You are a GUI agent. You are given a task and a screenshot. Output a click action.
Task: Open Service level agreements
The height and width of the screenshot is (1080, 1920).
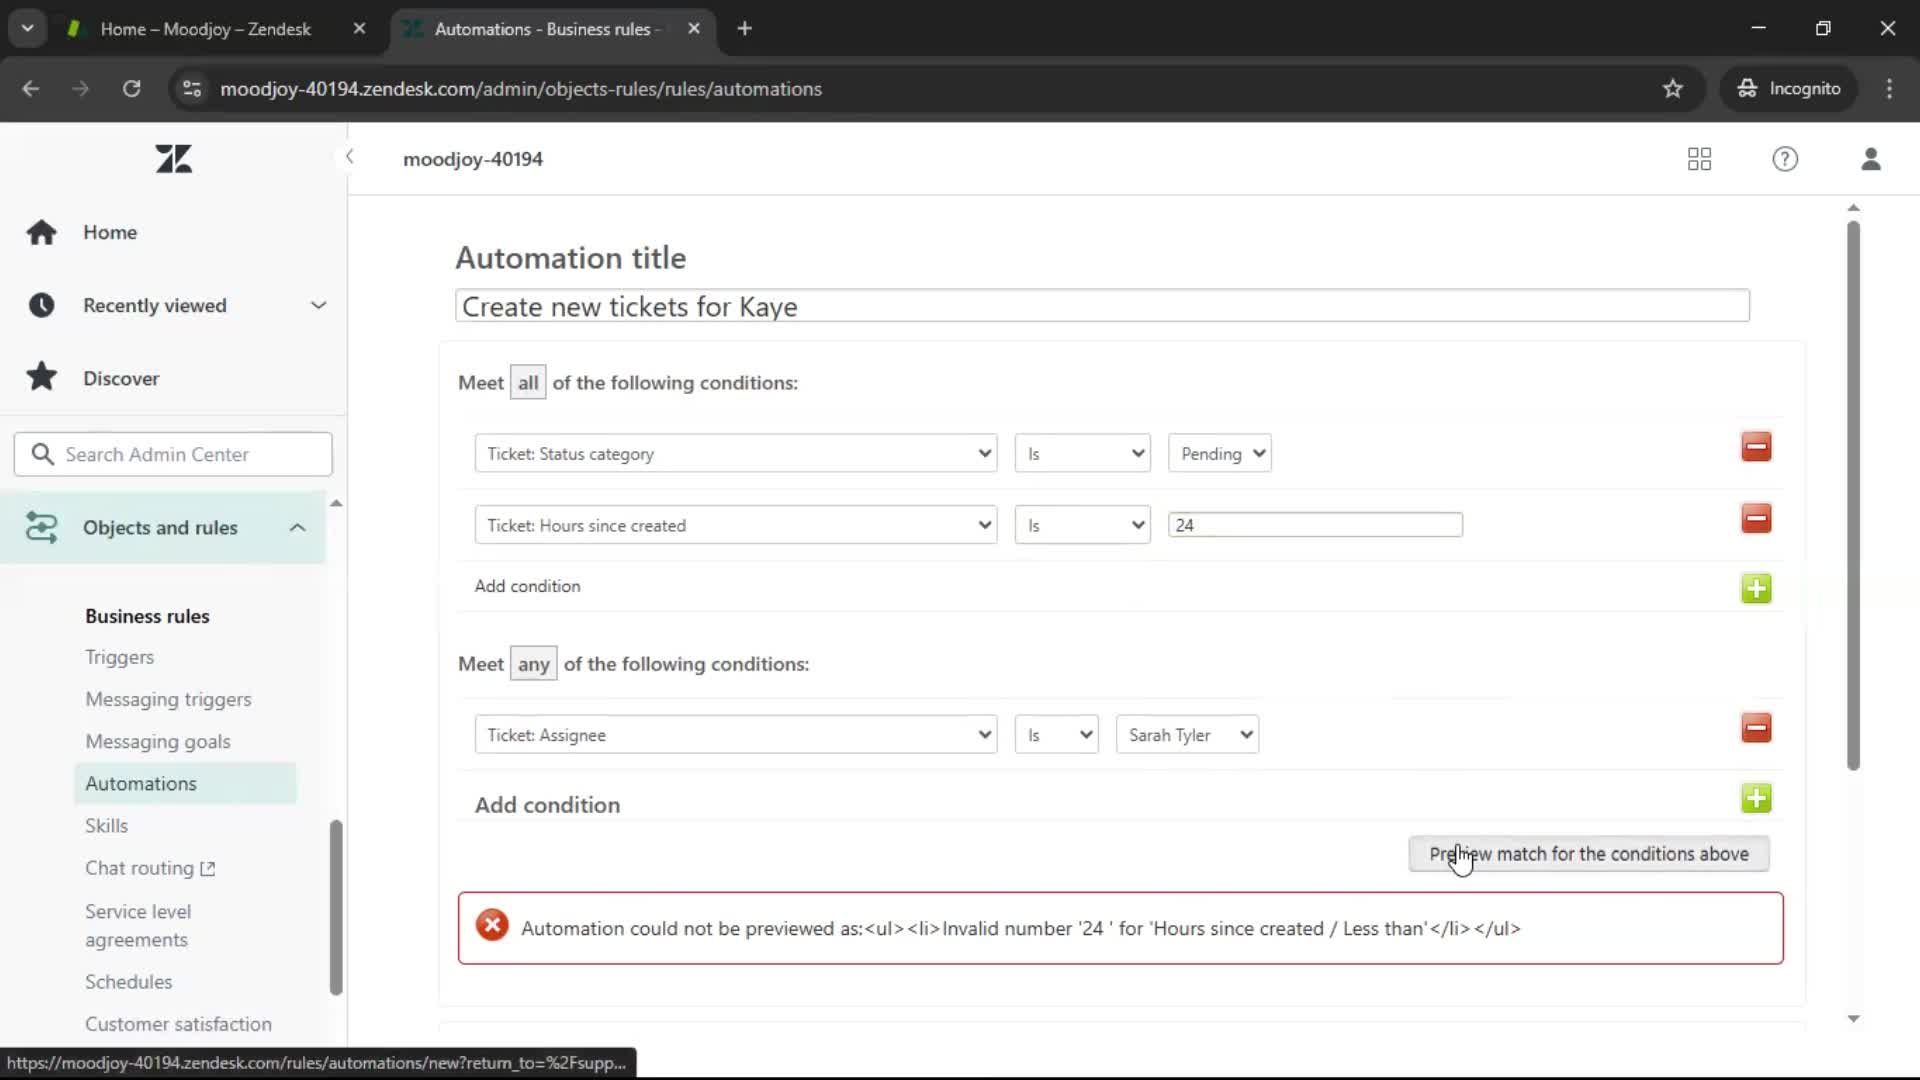coord(138,925)
